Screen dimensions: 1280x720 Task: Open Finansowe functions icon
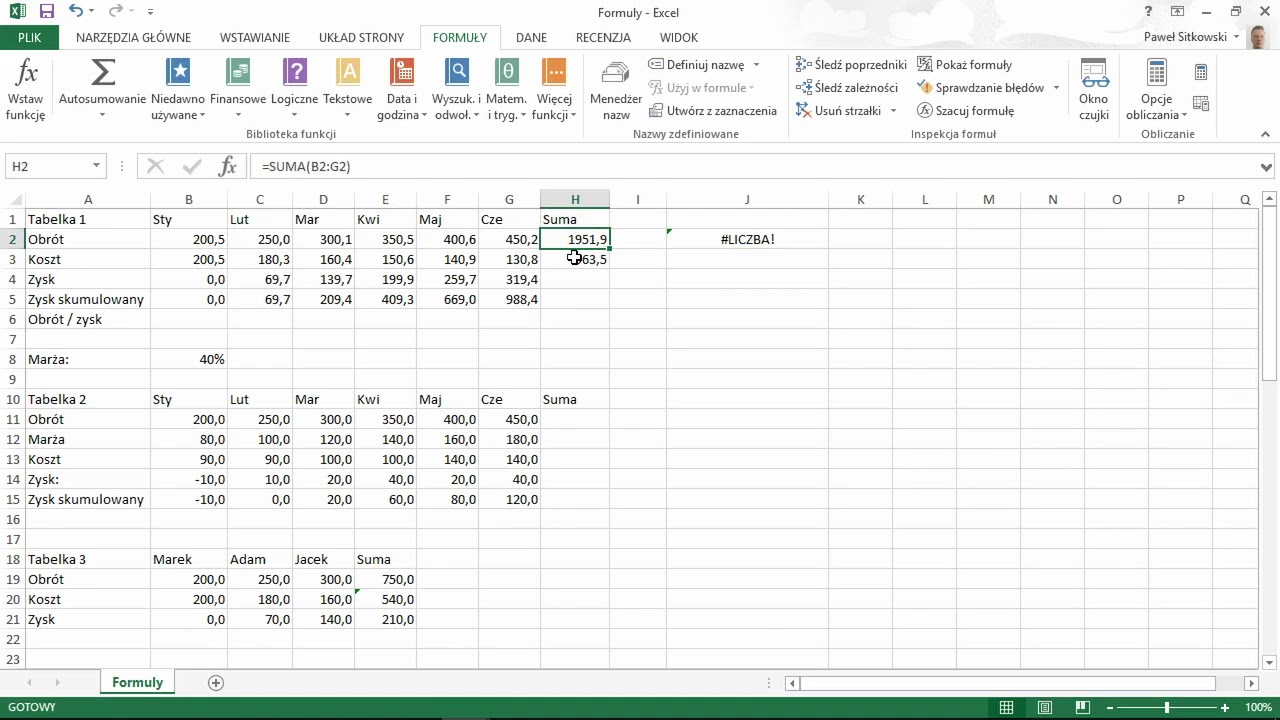[x=238, y=73]
